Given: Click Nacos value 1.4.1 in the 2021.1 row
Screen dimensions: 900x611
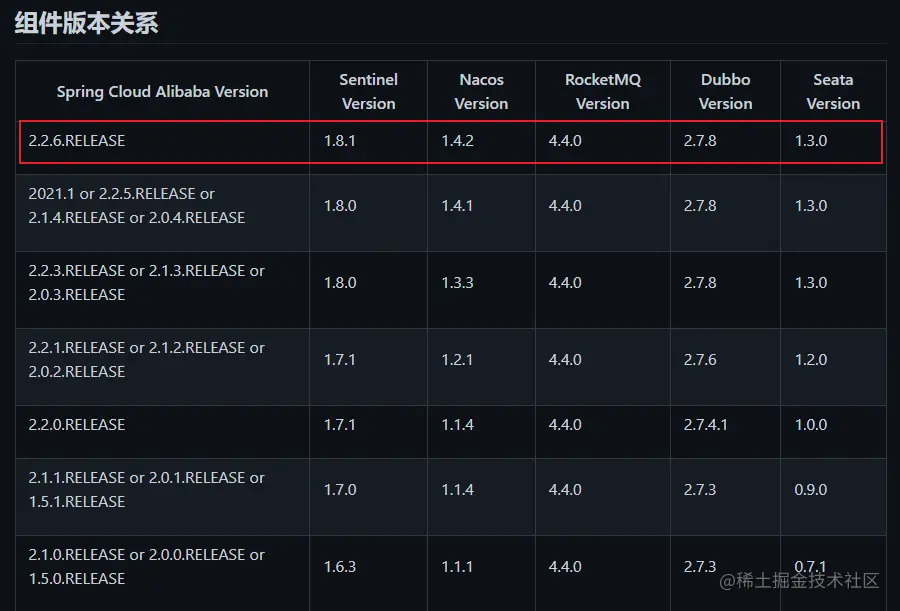Looking at the screenshot, I should point(457,206).
